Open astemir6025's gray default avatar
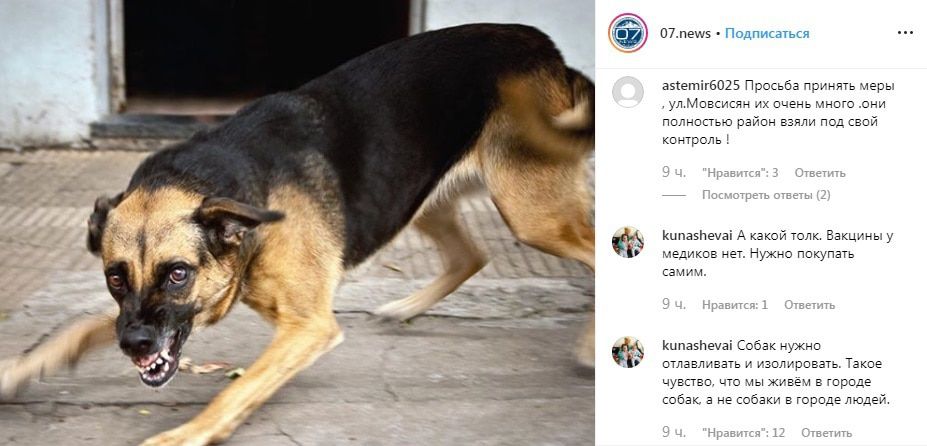This screenshot has width=927, height=446. pos(628,92)
